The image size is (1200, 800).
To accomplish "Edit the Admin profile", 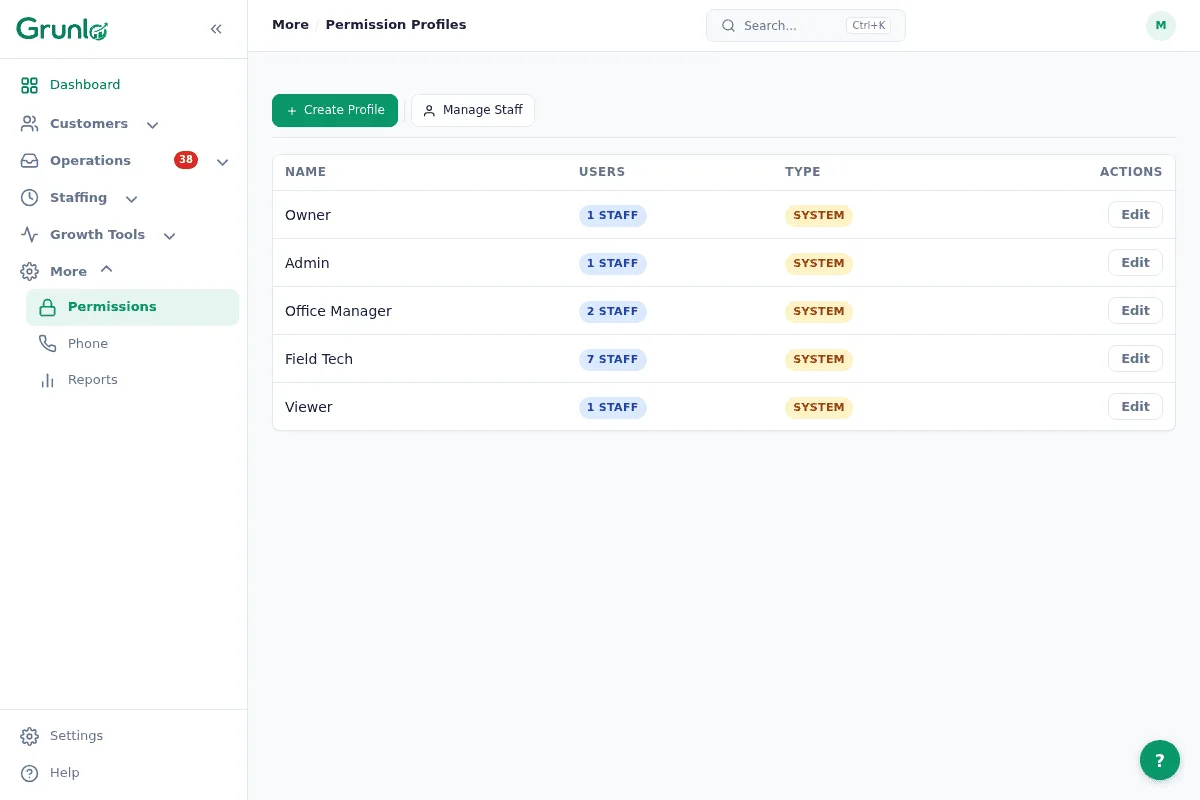I will pyautogui.click(x=1135, y=263).
